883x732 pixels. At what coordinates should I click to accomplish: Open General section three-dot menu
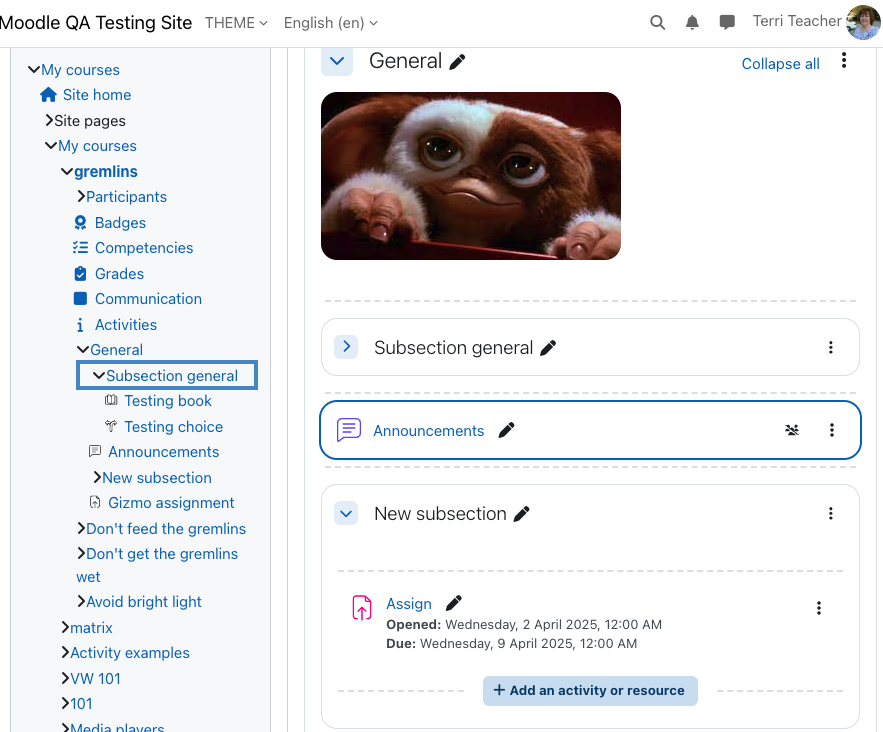[844, 61]
